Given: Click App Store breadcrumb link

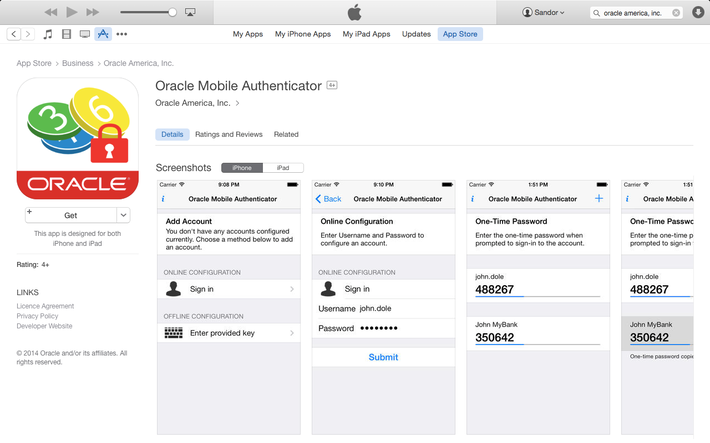Looking at the screenshot, I should click(34, 63).
